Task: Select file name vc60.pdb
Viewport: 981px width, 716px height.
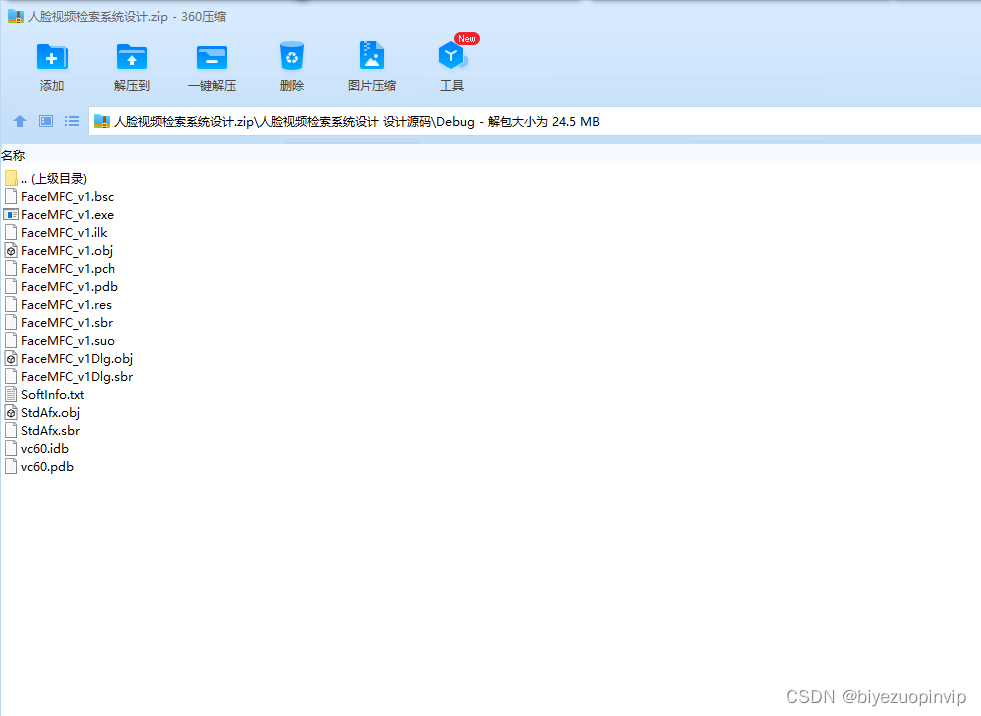Action: [x=48, y=467]
